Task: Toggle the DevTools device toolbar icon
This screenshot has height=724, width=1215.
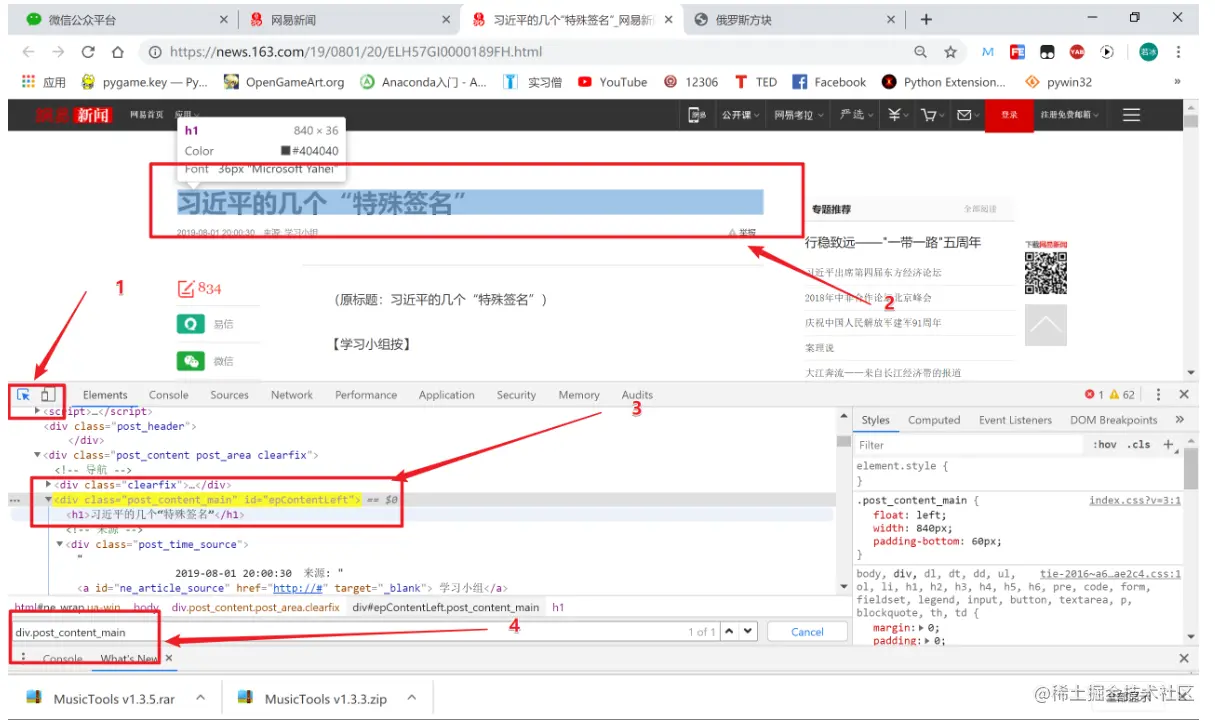Action: (x=47, y=395)
